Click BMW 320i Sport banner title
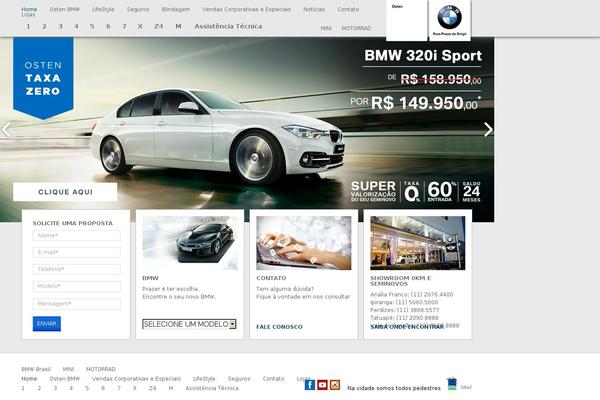 click(x=423, y=56)
